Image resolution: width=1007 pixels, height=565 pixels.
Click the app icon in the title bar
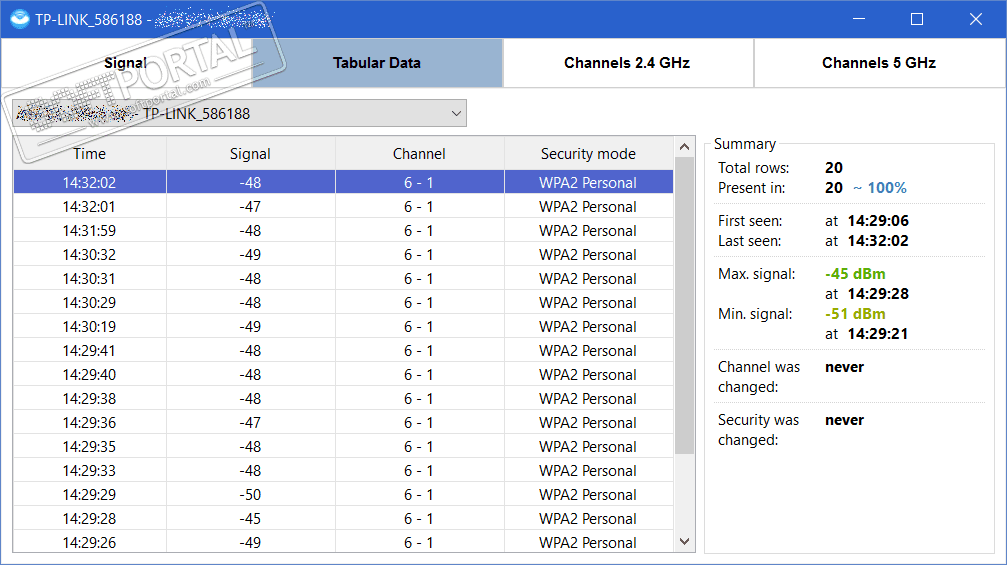point(19,19)
